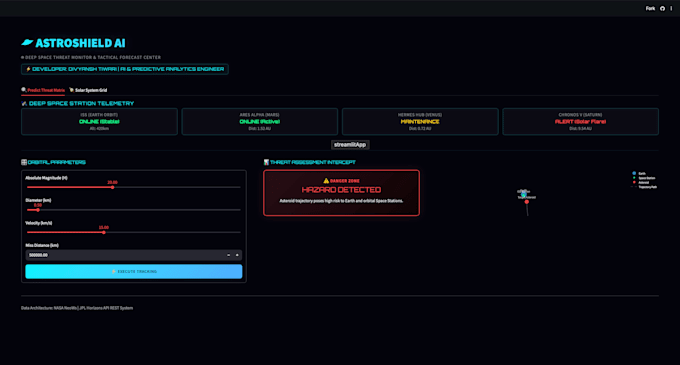
Task: Switch to the Solar System Grid tab
Action: tap(88, 90)
